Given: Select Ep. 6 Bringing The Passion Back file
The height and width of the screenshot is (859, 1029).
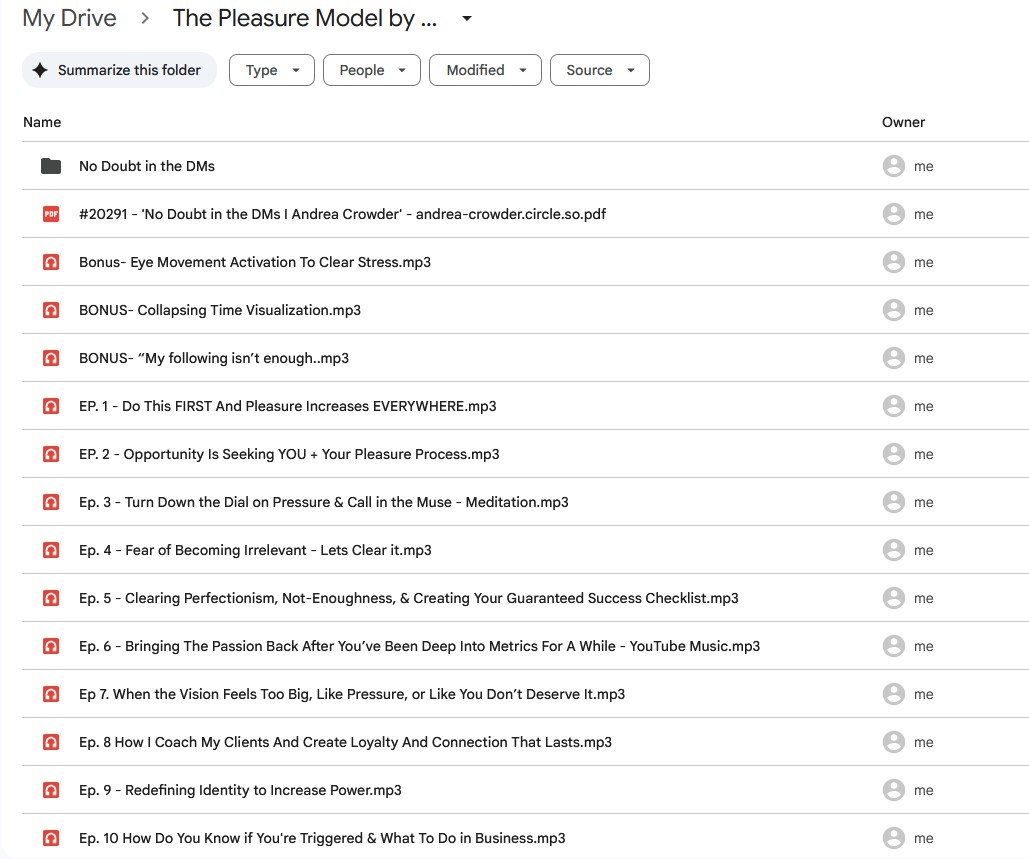Looking at the screenshot, I should [x=419, y=646].
